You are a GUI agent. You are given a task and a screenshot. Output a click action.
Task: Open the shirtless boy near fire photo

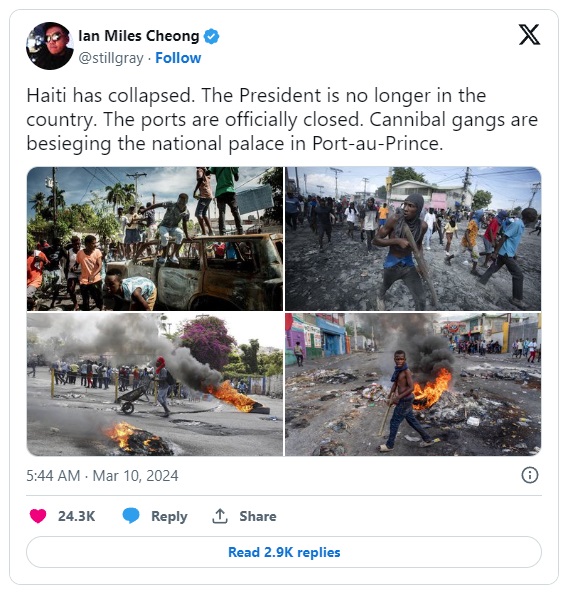(413, 384)
